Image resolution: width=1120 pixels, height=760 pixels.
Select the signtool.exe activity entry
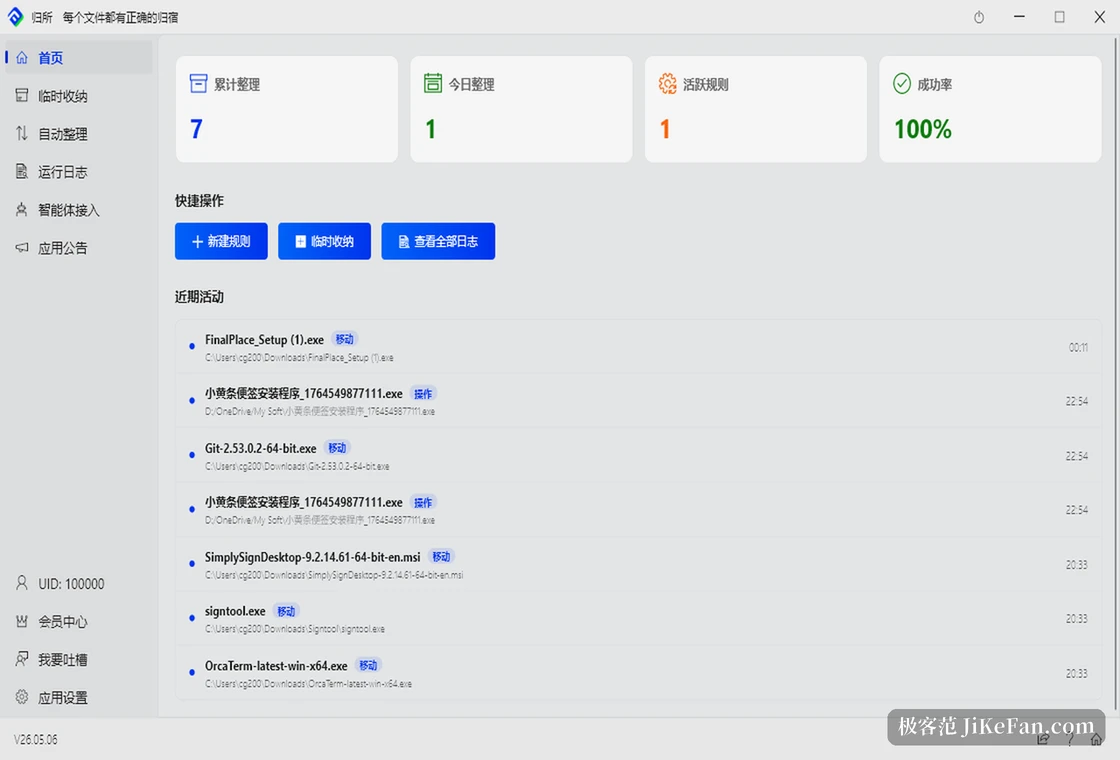639,619
